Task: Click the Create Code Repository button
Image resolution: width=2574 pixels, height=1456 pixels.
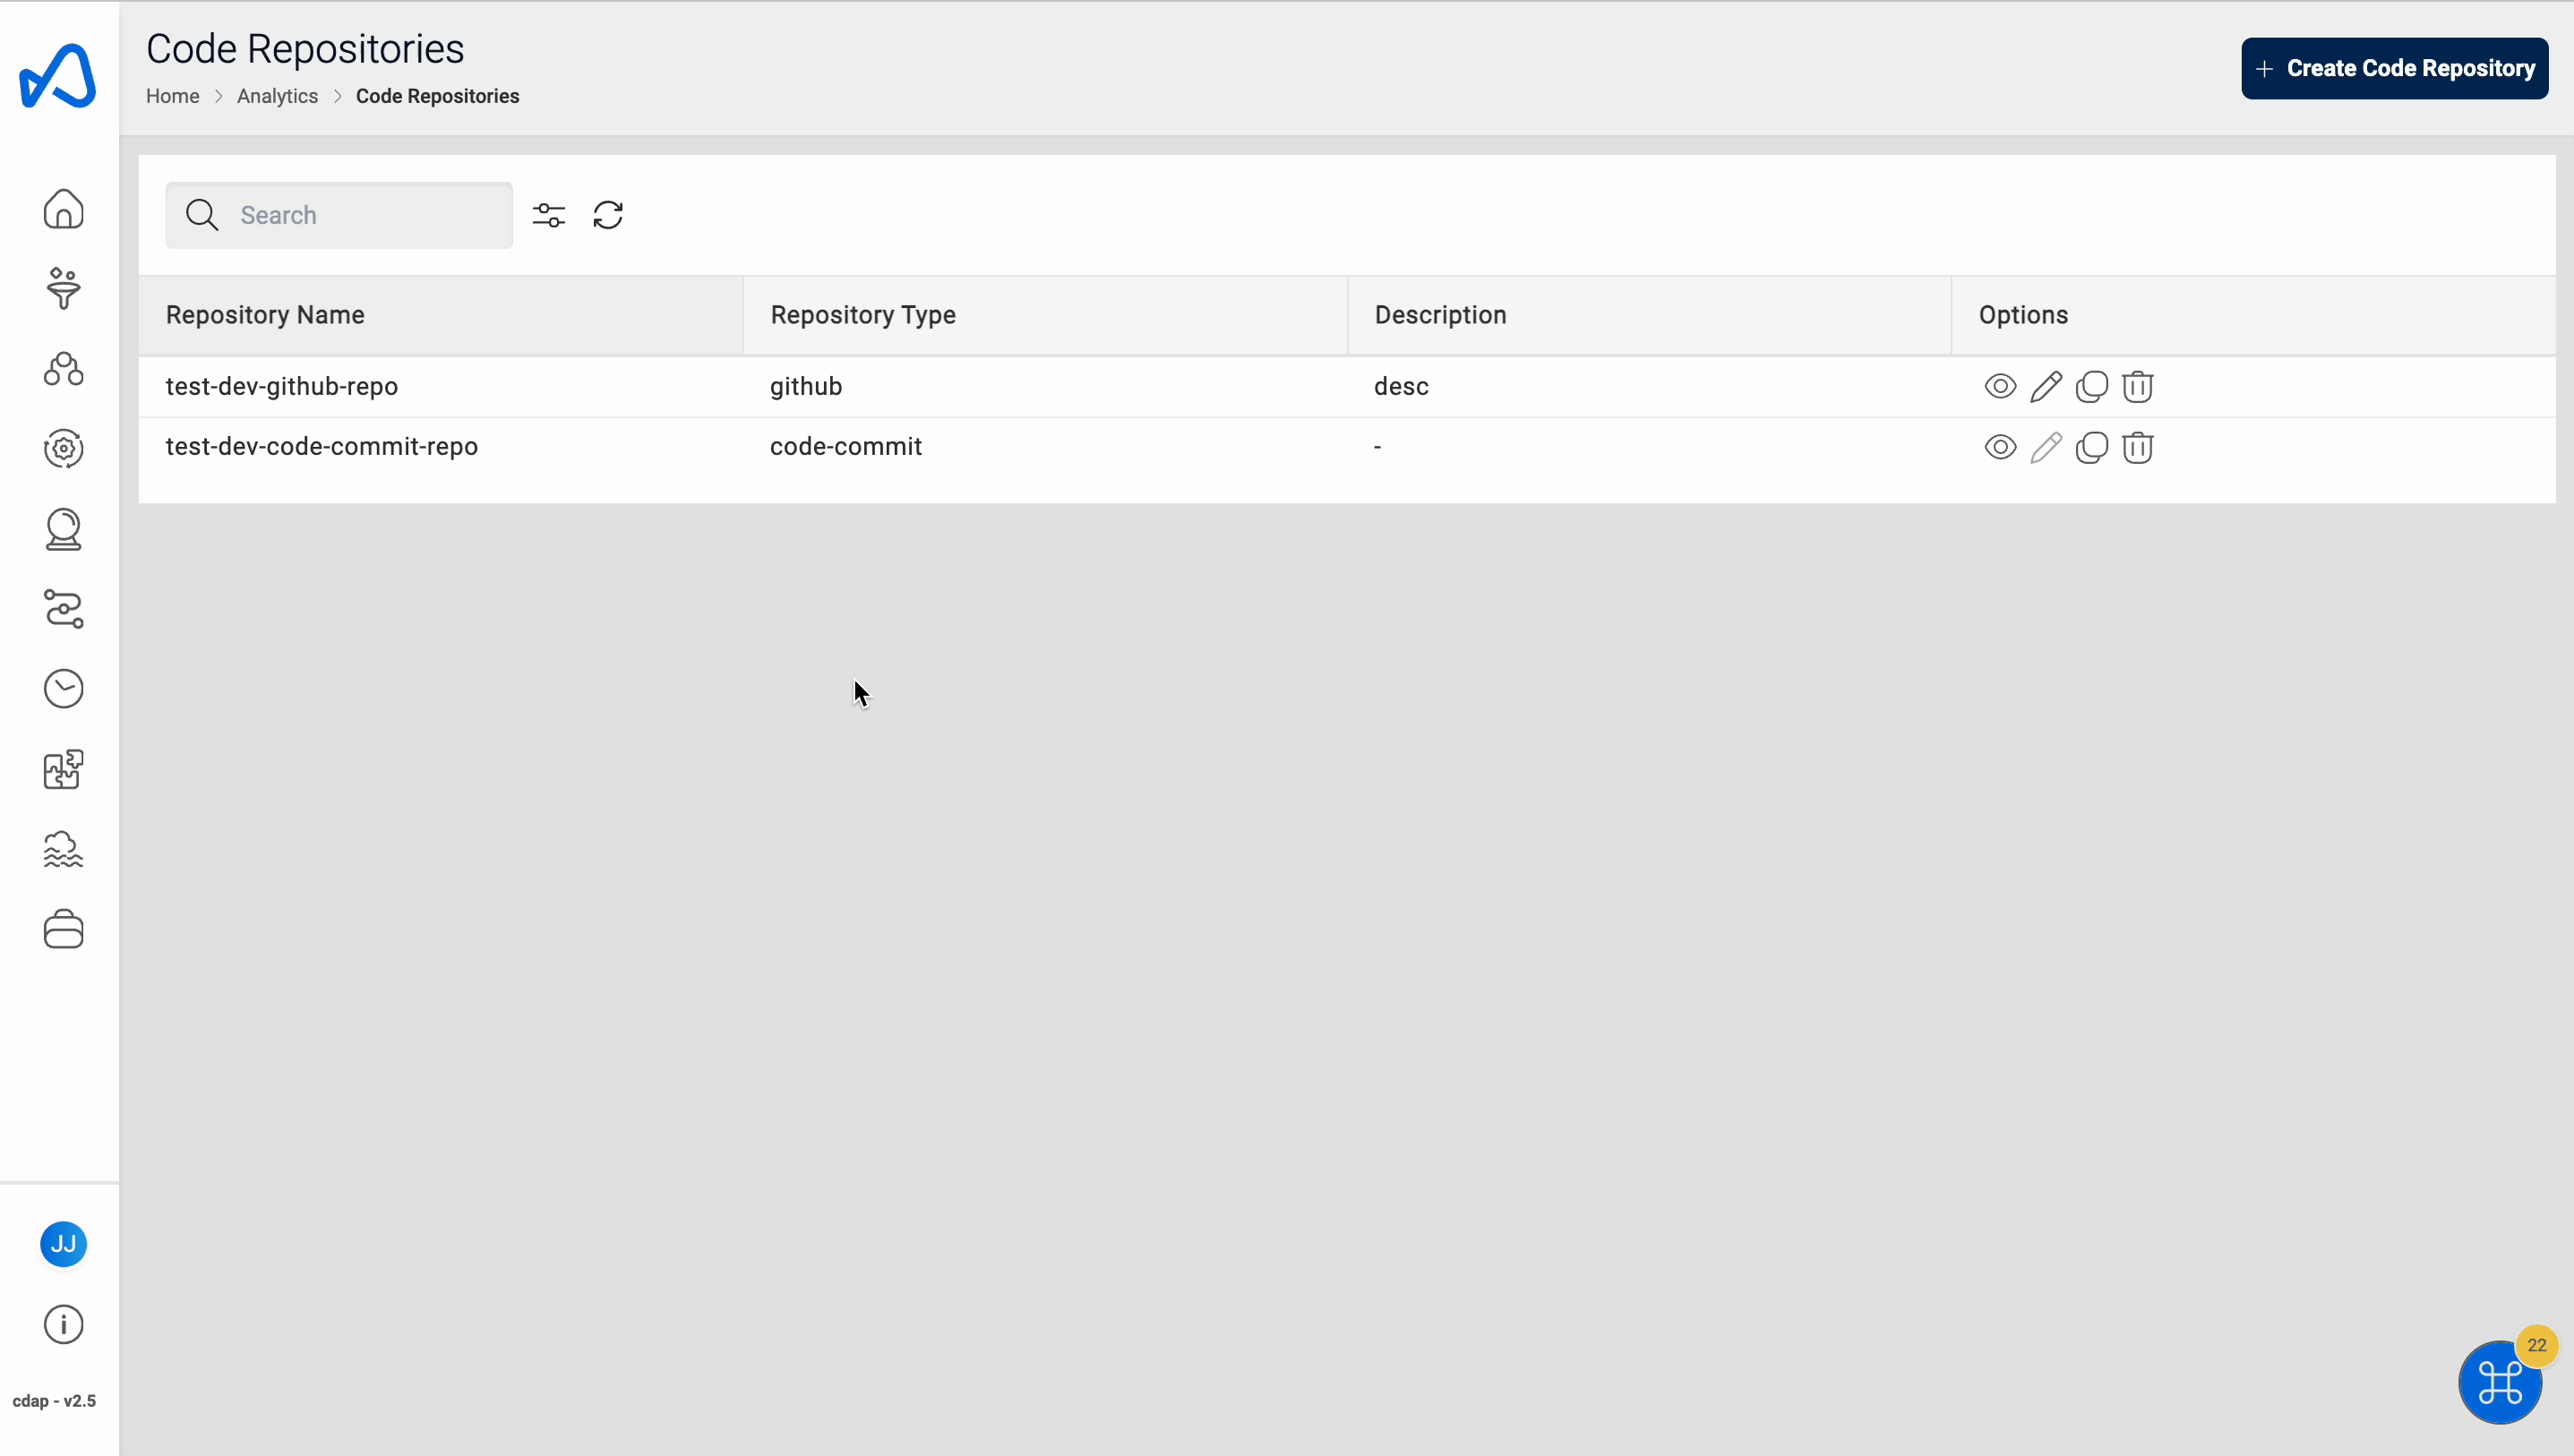Action: point(2394,67)
